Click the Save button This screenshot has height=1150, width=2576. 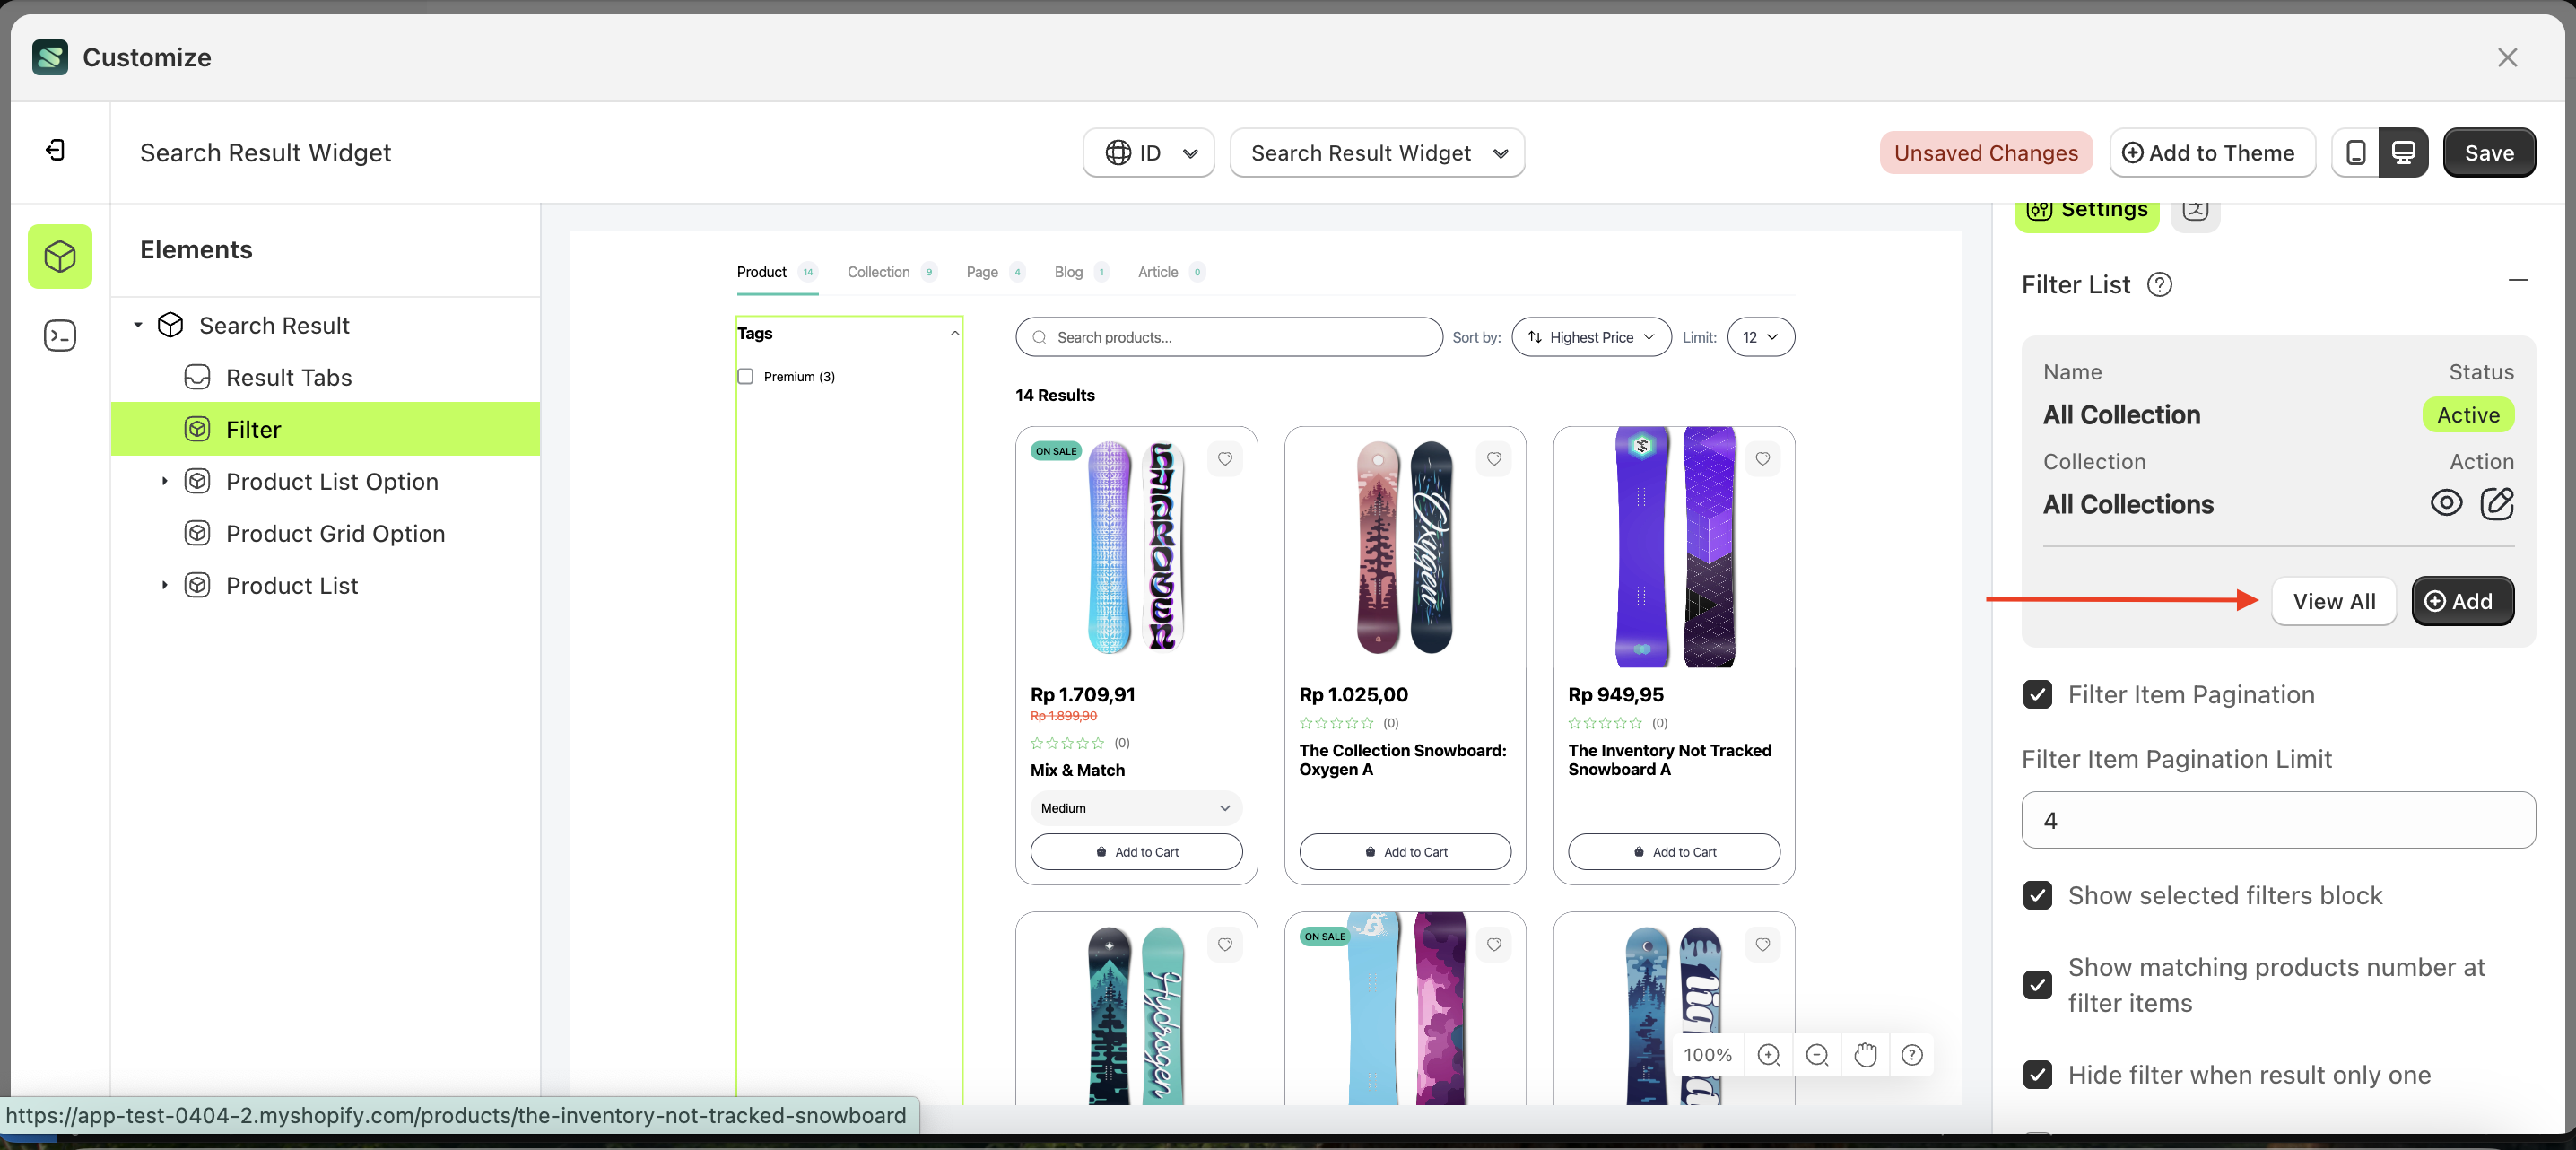coord(2489,152)
